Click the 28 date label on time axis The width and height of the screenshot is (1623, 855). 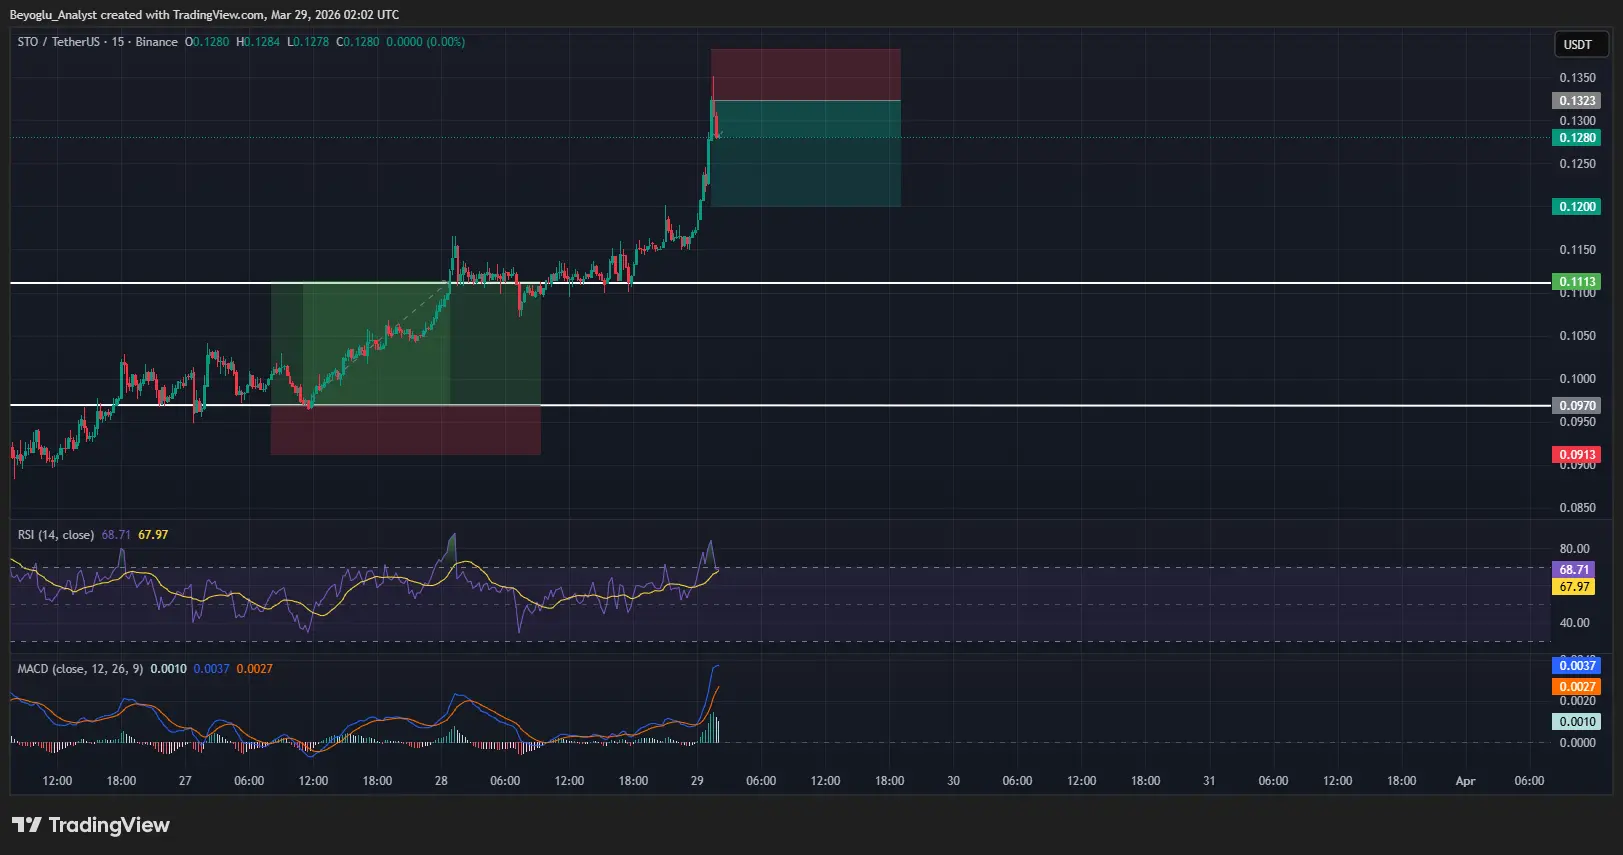point(441,781)
